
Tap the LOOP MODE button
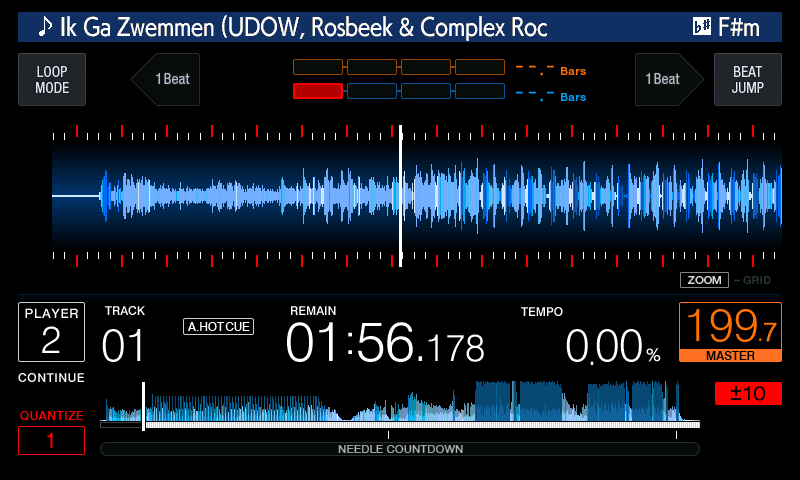(x=52, y=80)
